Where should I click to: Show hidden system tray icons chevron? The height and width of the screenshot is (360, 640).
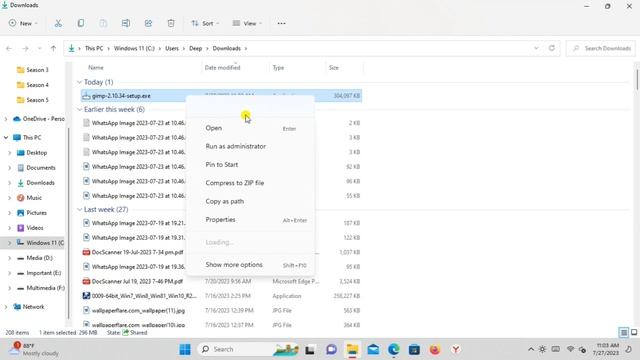531,349
